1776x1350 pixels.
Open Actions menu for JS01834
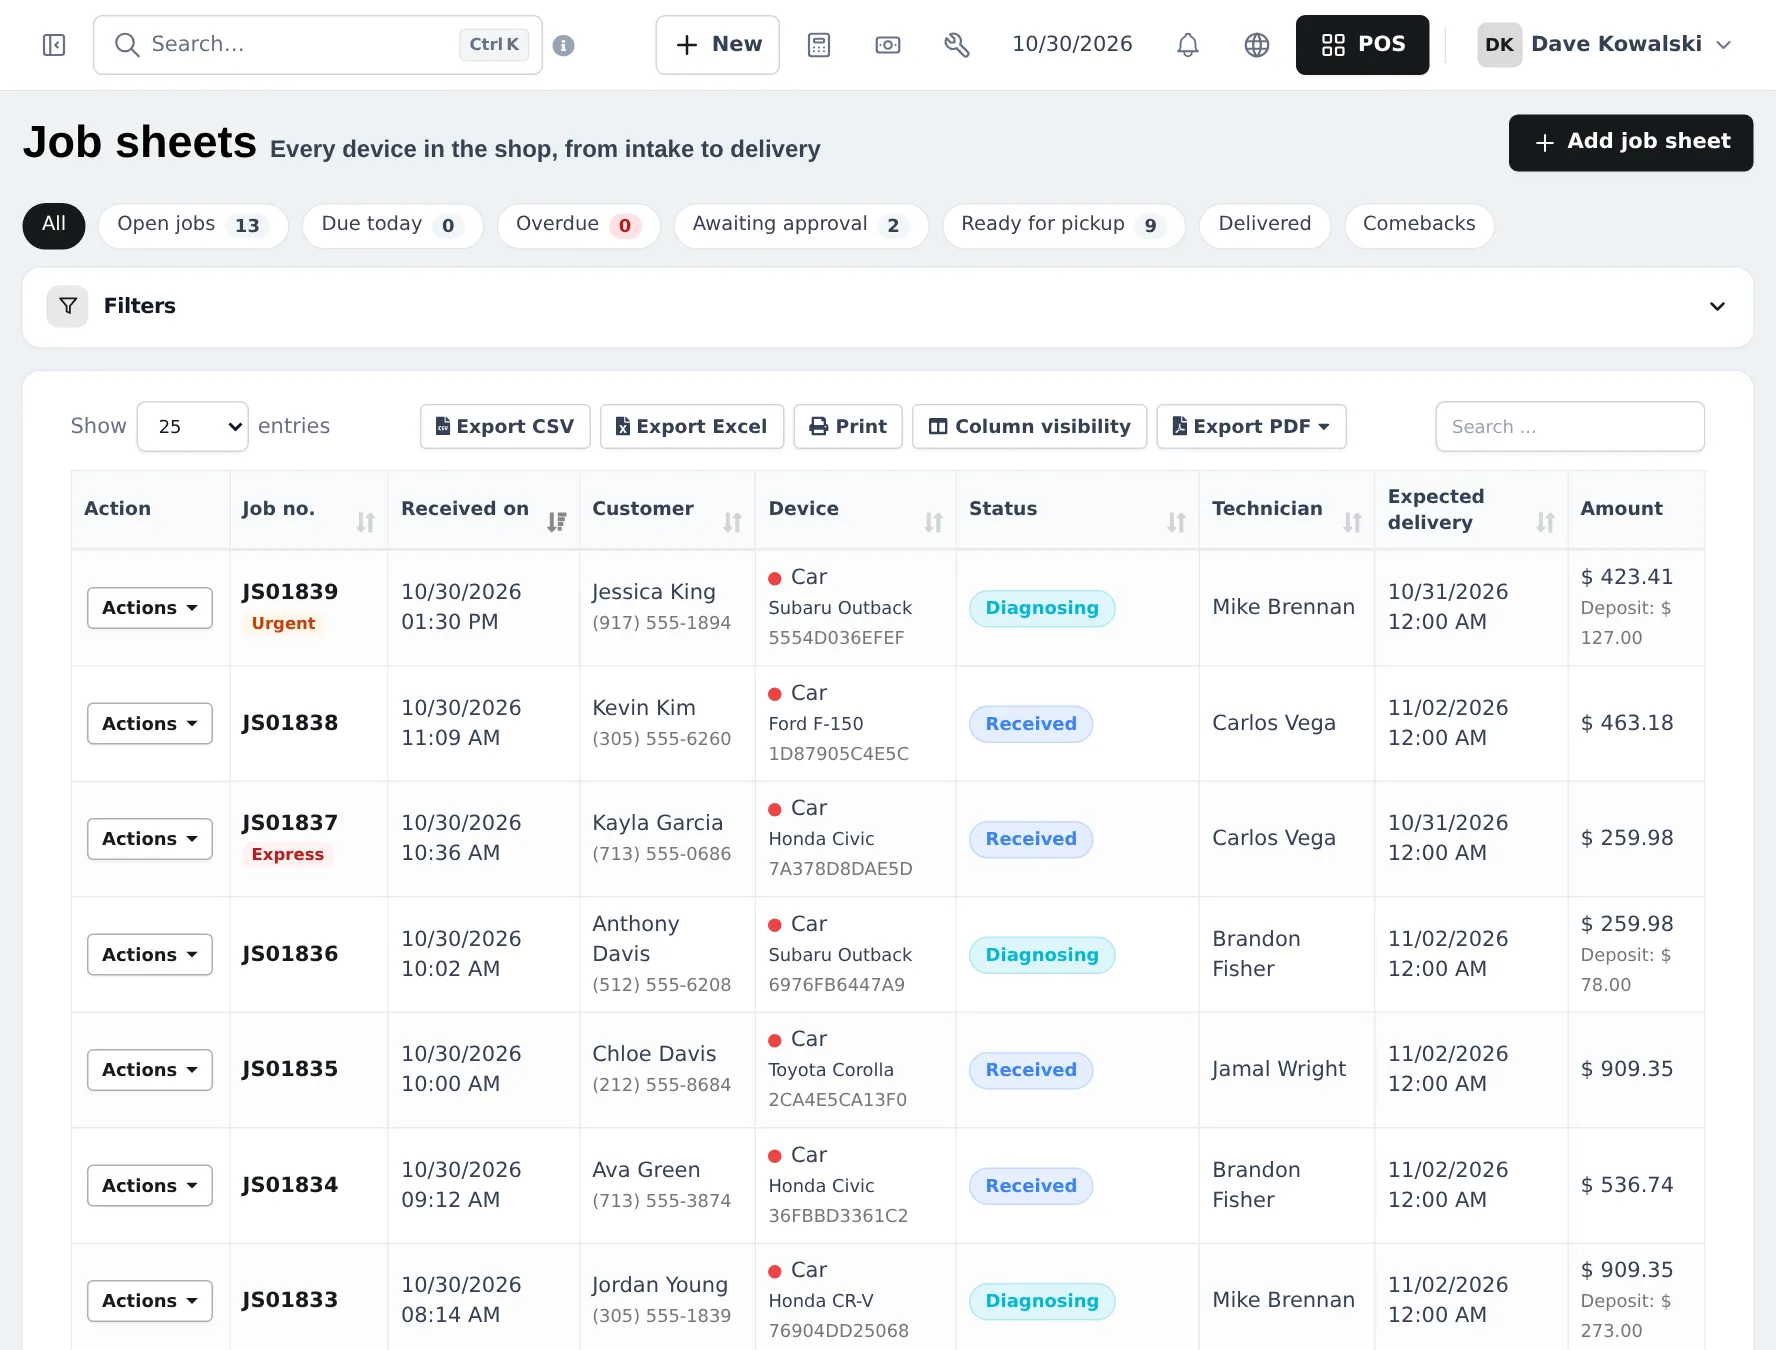point(150,1186)
